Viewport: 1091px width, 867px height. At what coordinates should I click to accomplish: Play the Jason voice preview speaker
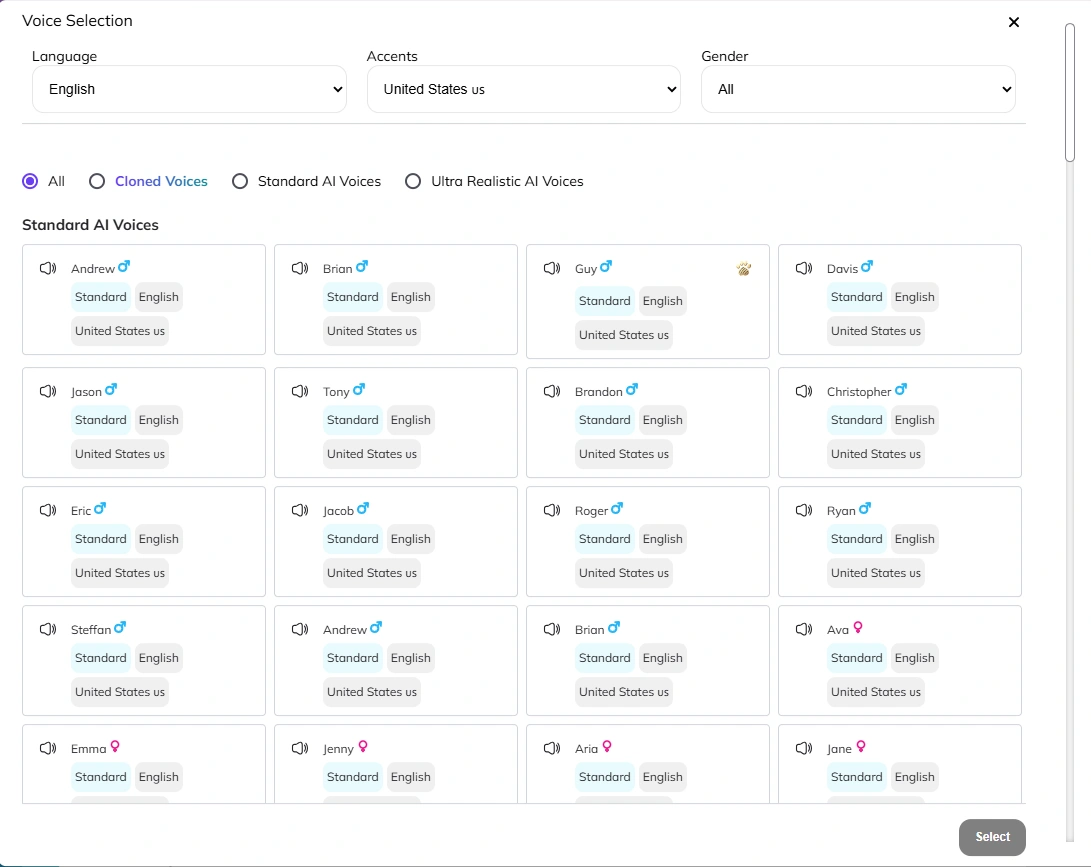pyautogui.click(x=48, y=392)
